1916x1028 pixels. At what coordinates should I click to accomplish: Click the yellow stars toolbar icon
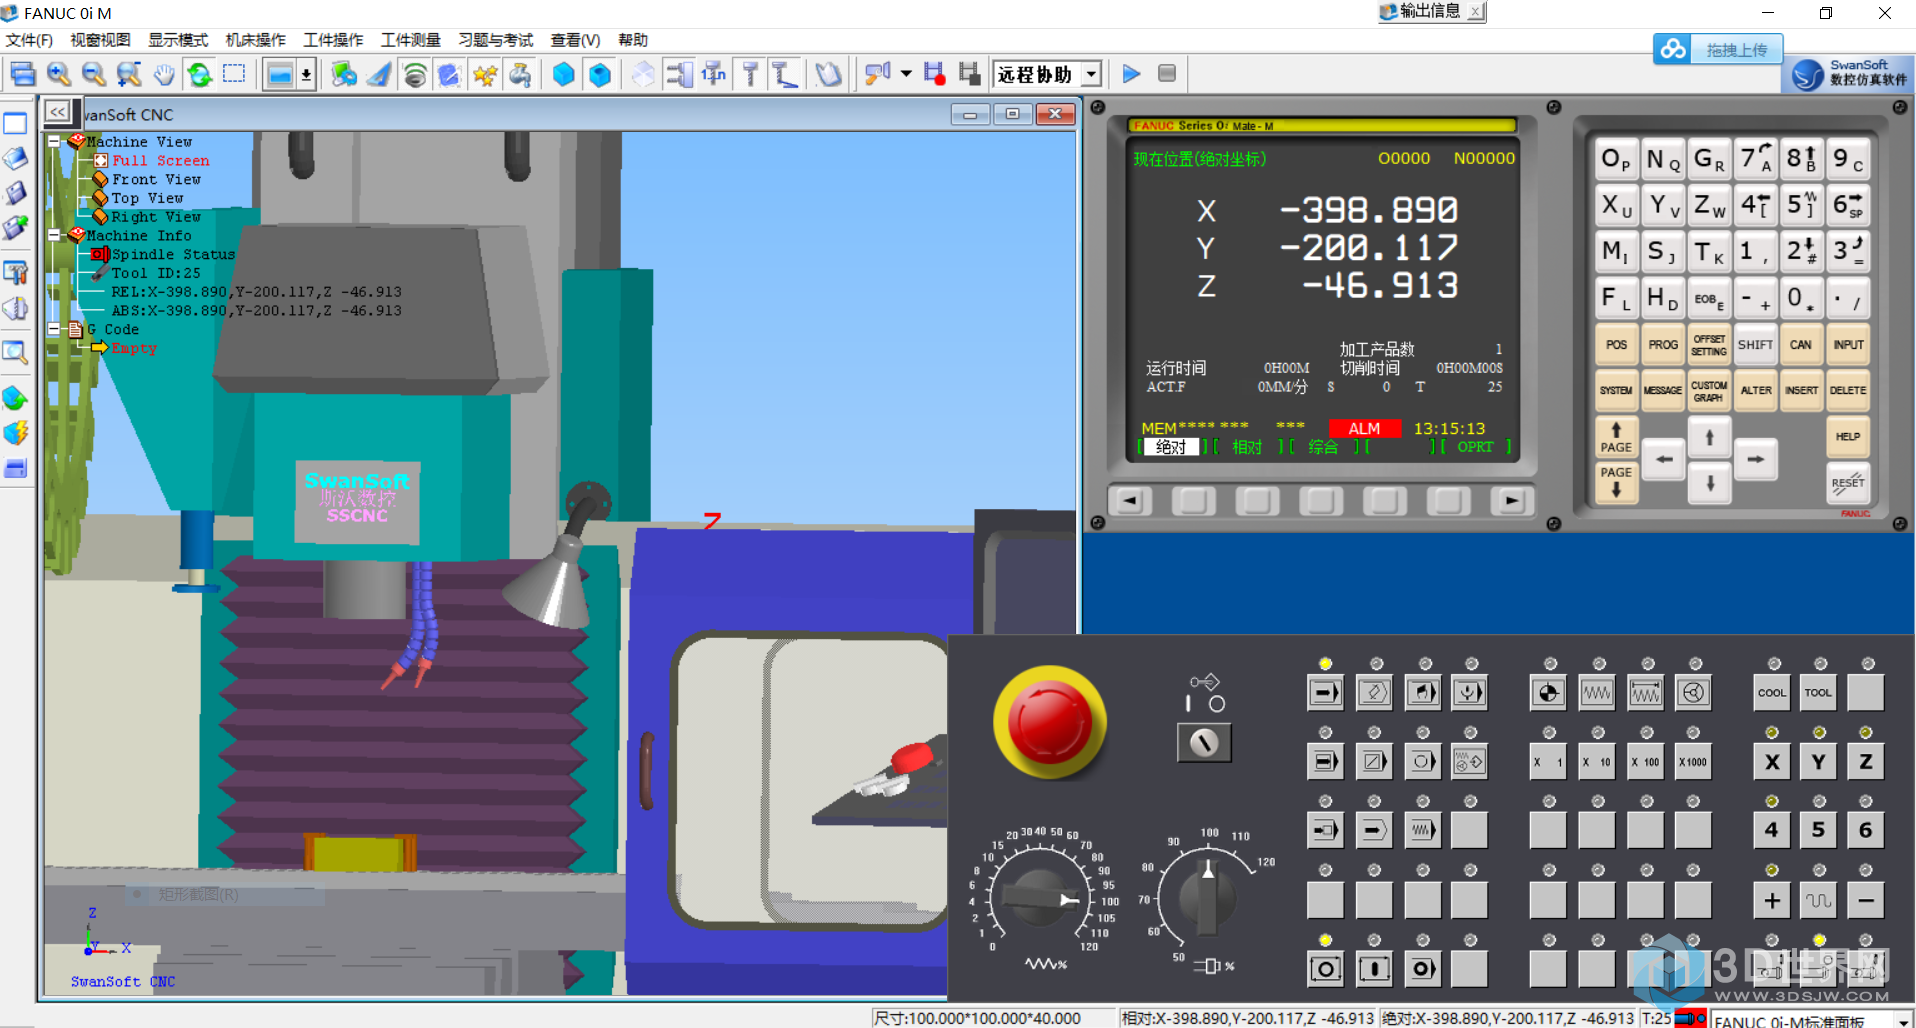click(485, 75)
